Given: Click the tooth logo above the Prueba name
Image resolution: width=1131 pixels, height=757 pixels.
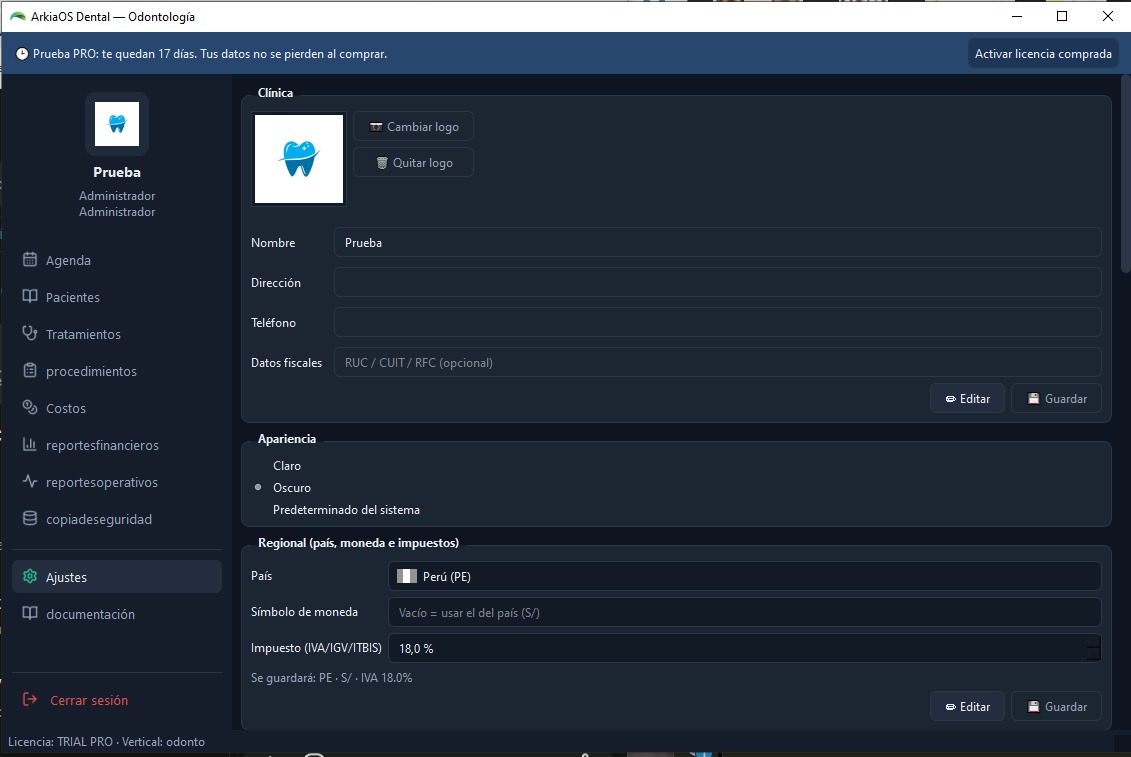Looking at the screenshot, I should pyautogui.click(x=117, y=124).
